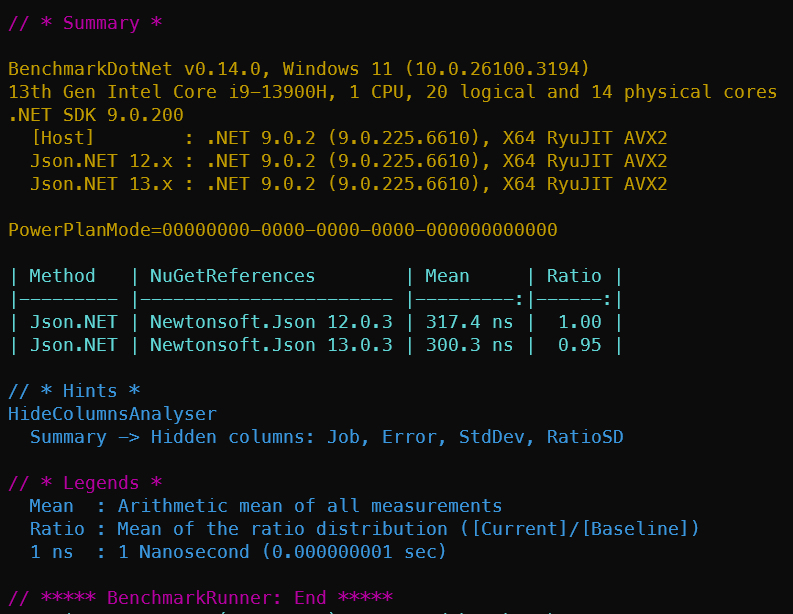
Task: Select "Newtonsoft.Json 13.0.3" cell
Action: pyautogui.click(x=271, y=345)
